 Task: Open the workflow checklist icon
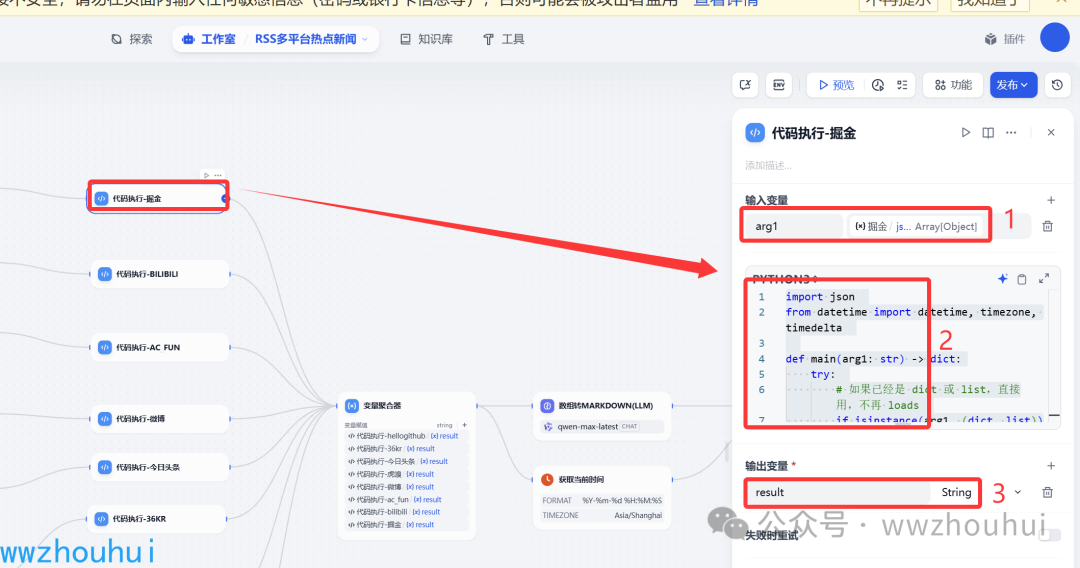pyautogui.click(x=902, y=85)
